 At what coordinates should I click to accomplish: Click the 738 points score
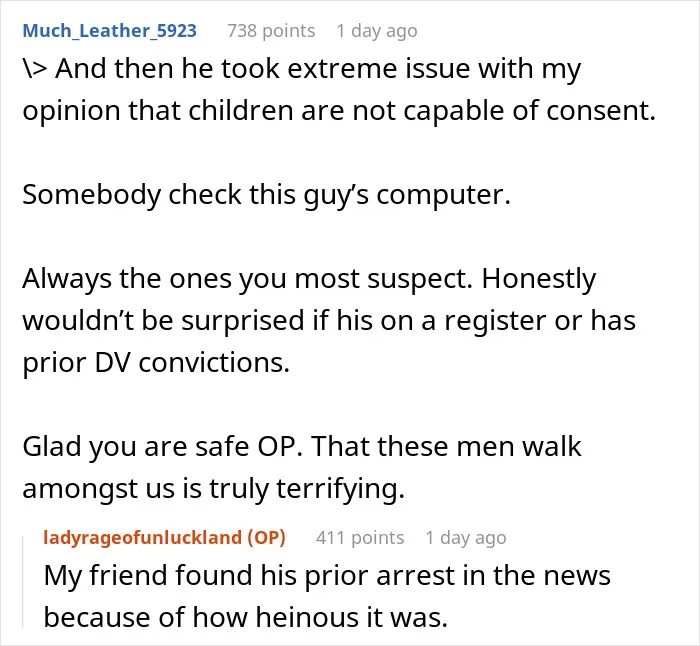click(271, 31)
